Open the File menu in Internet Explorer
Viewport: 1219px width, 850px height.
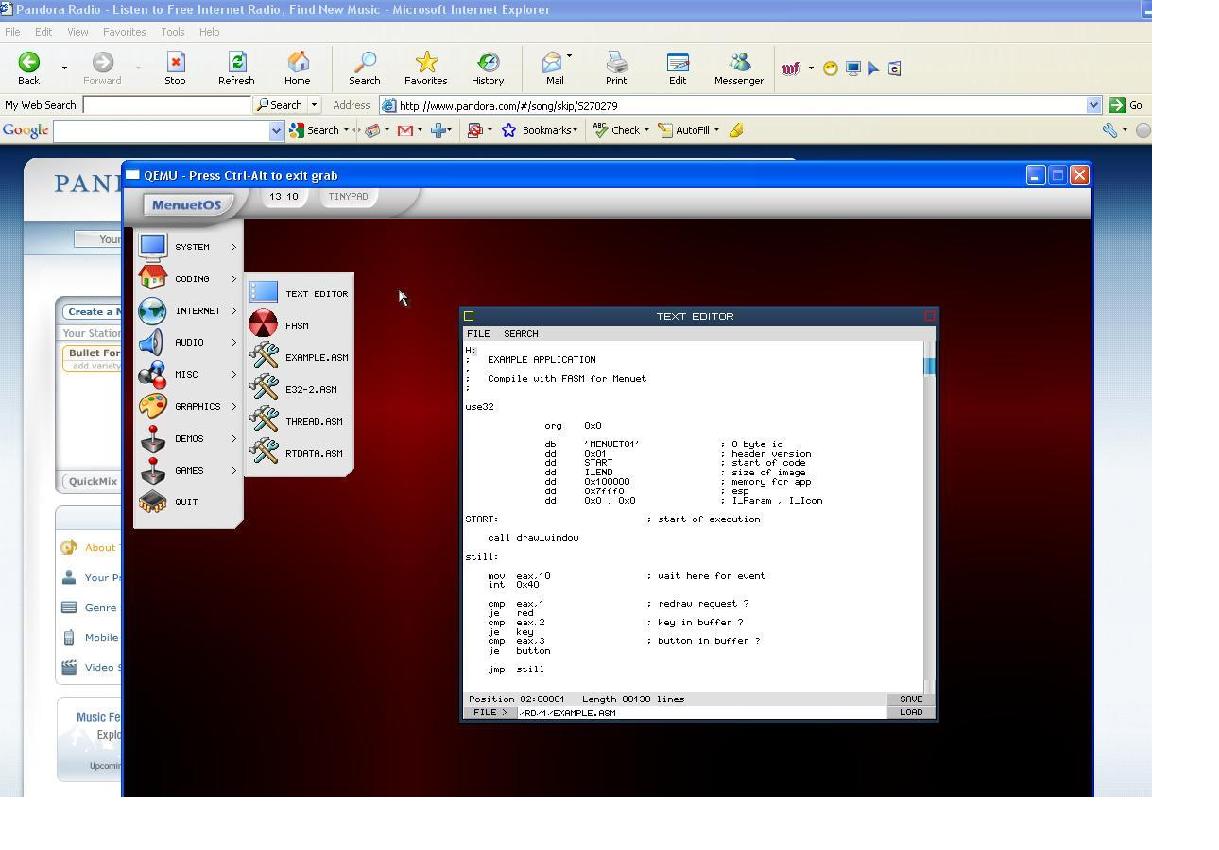pyautogui.click(x=13, y=32)
